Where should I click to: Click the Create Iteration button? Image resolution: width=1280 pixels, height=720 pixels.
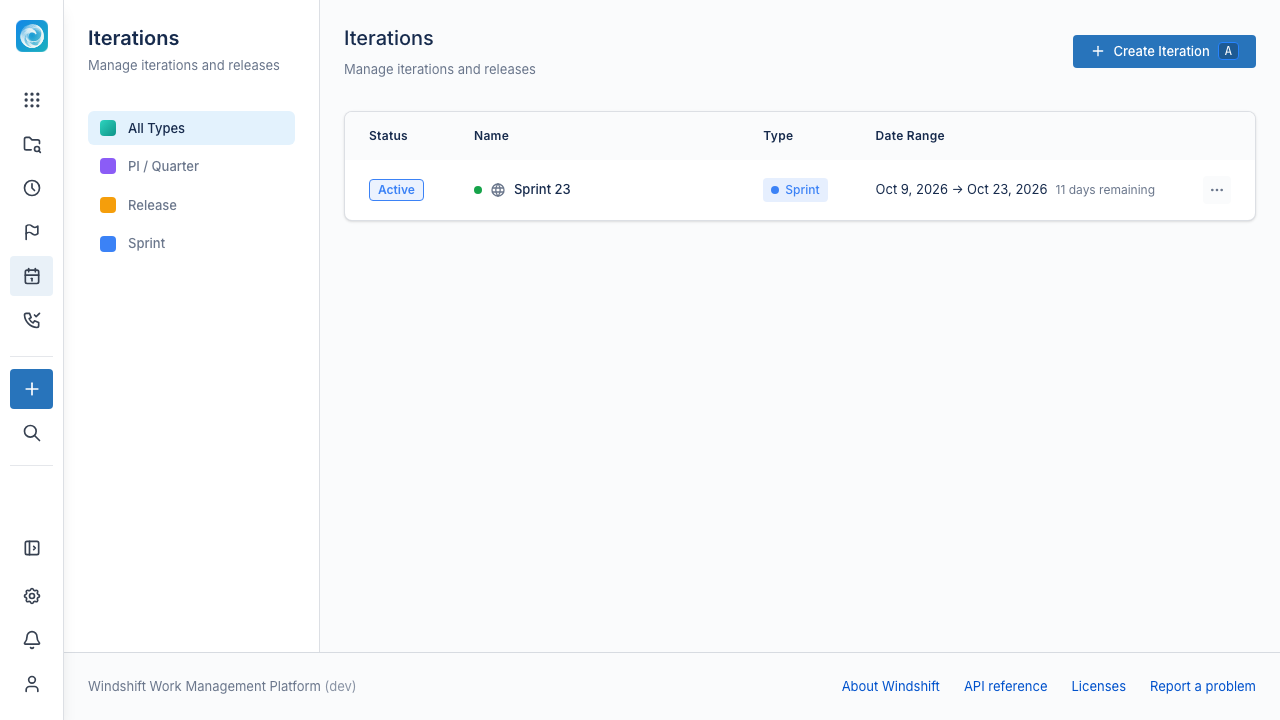pos(1164,51)
